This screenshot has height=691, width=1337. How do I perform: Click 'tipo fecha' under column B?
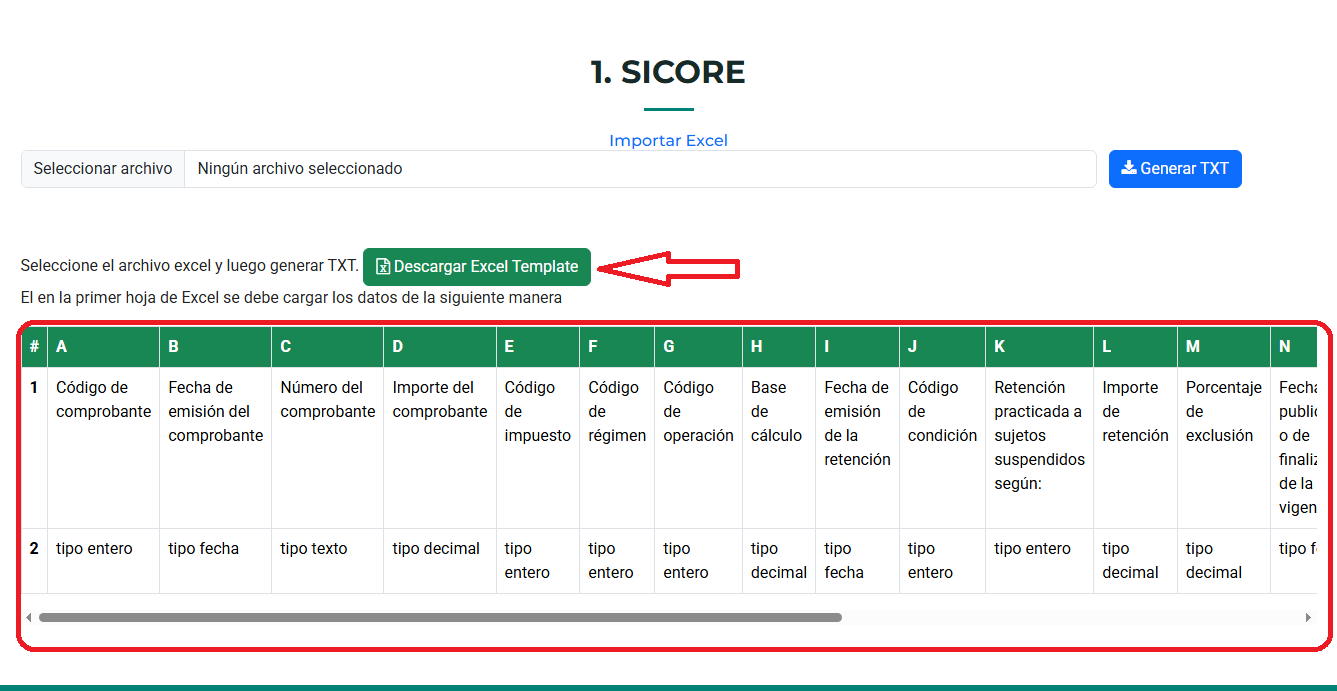pos(215,561)
